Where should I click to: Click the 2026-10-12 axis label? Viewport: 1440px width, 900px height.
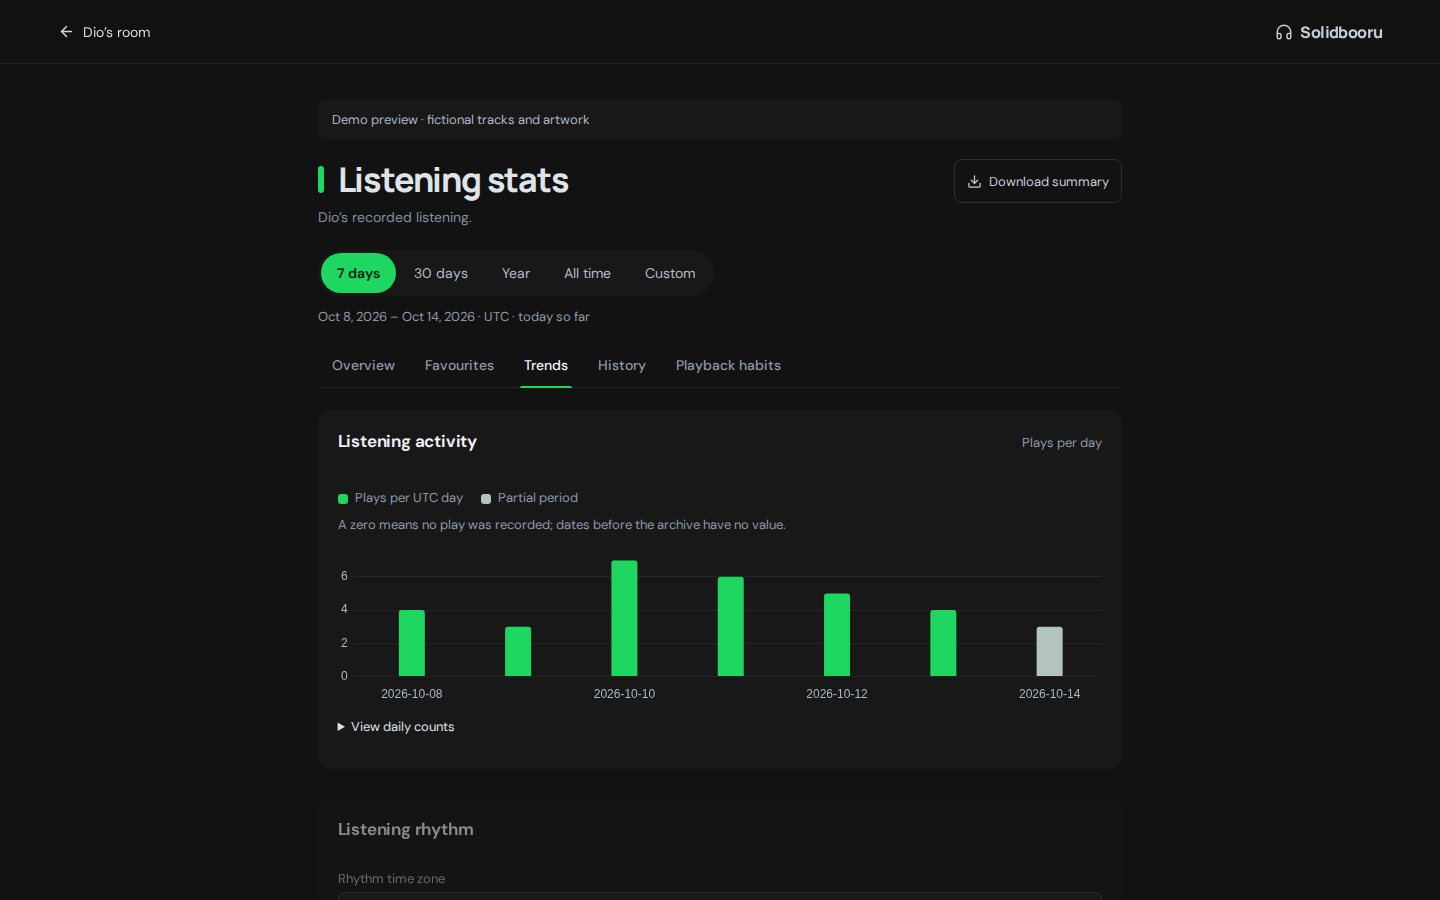coord(837,694)
